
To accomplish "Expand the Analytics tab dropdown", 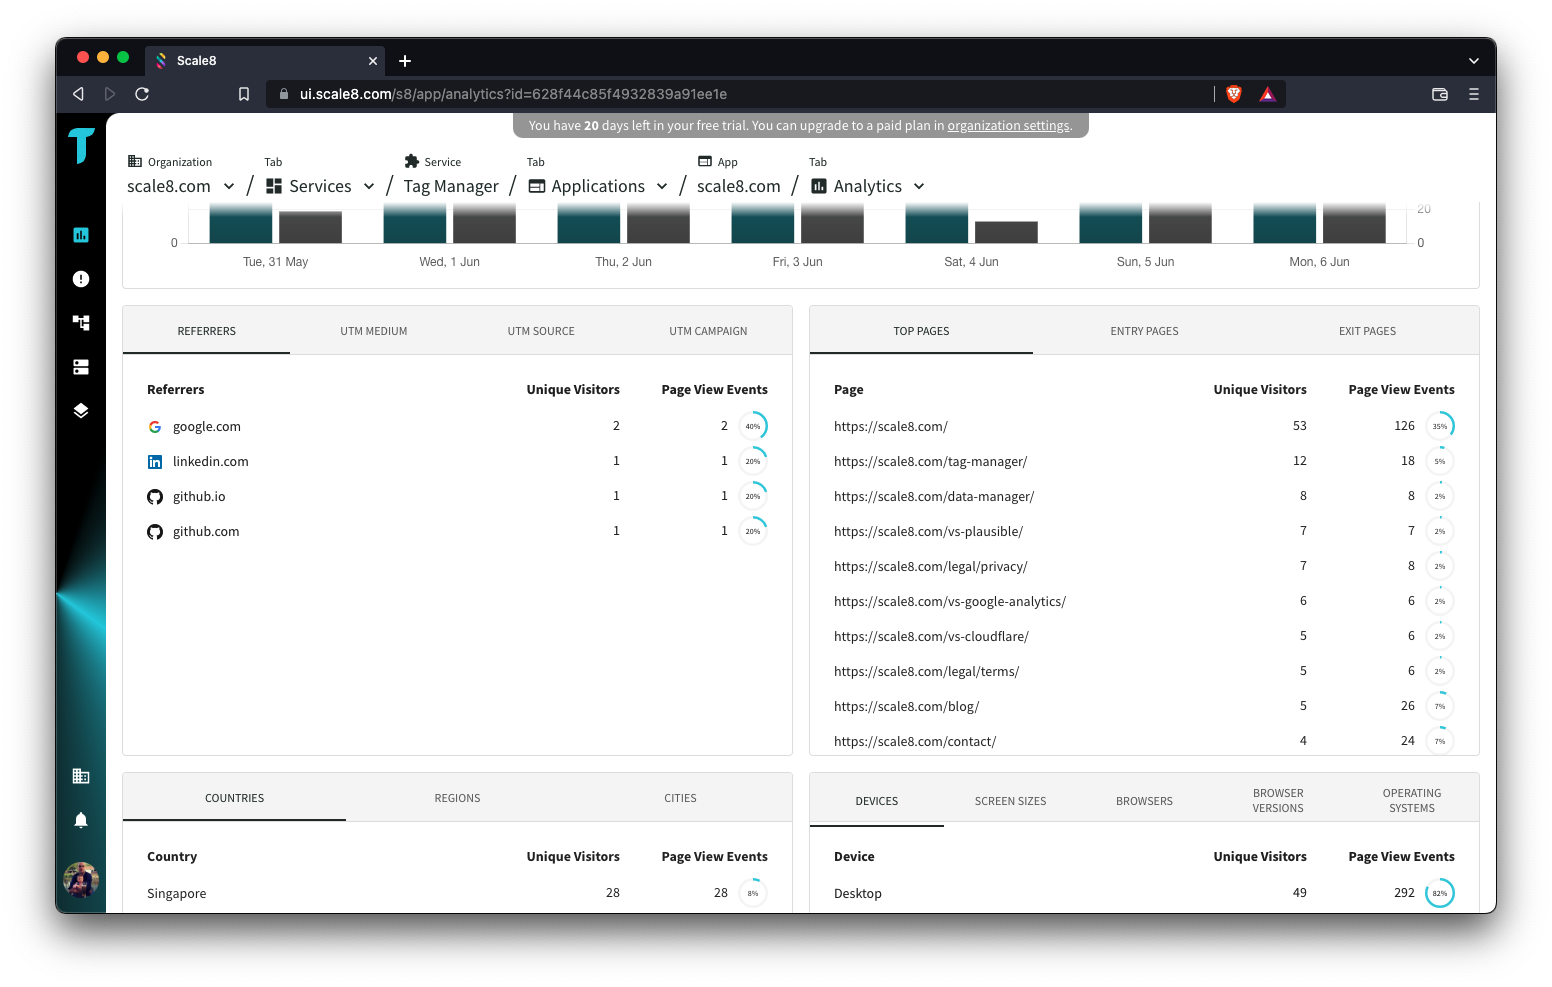I will click(x=919, y=186).
